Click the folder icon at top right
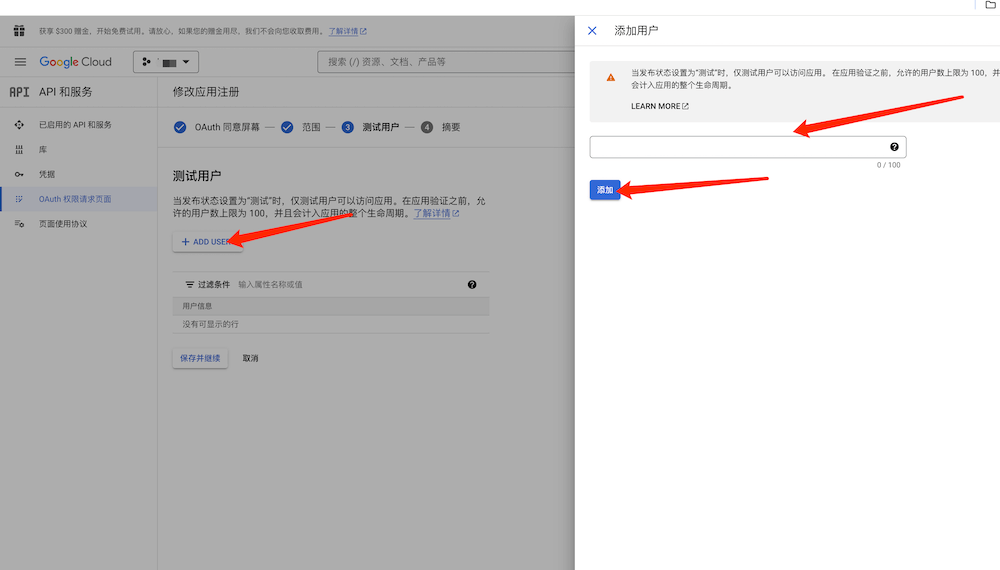Image resolution: width=1000 pixels, height=570 pixels. (x=990, y=5)
